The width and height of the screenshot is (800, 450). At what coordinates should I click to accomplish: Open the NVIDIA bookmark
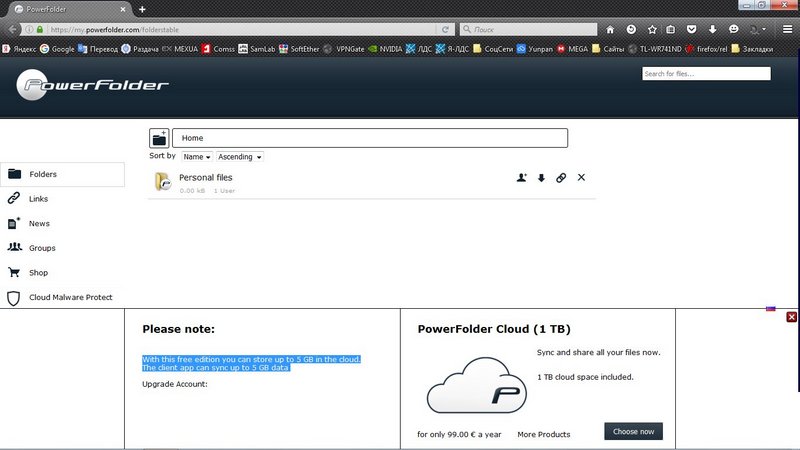tap(385, 49)
